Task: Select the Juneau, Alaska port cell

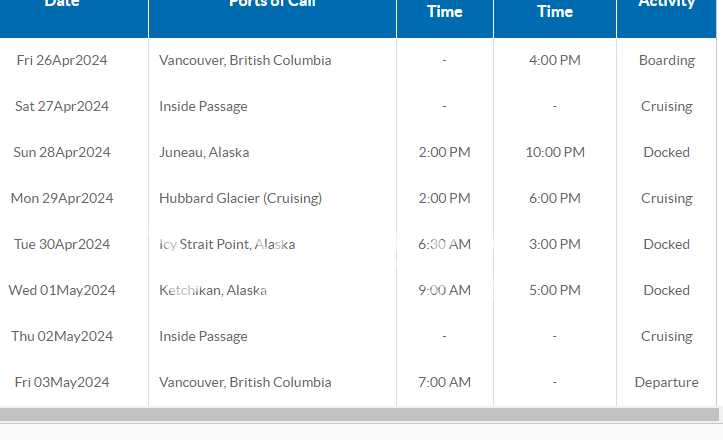Action: (x=204, y=152)
